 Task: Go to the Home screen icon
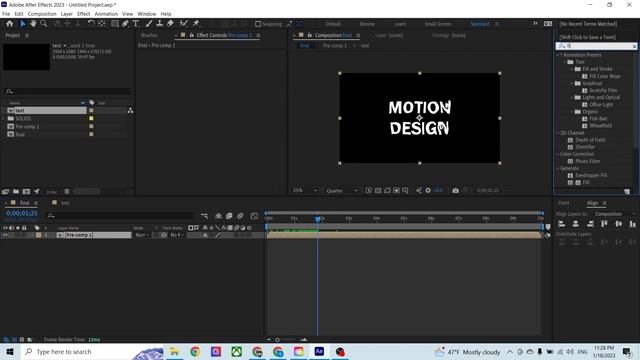click(x=9, y=24)
